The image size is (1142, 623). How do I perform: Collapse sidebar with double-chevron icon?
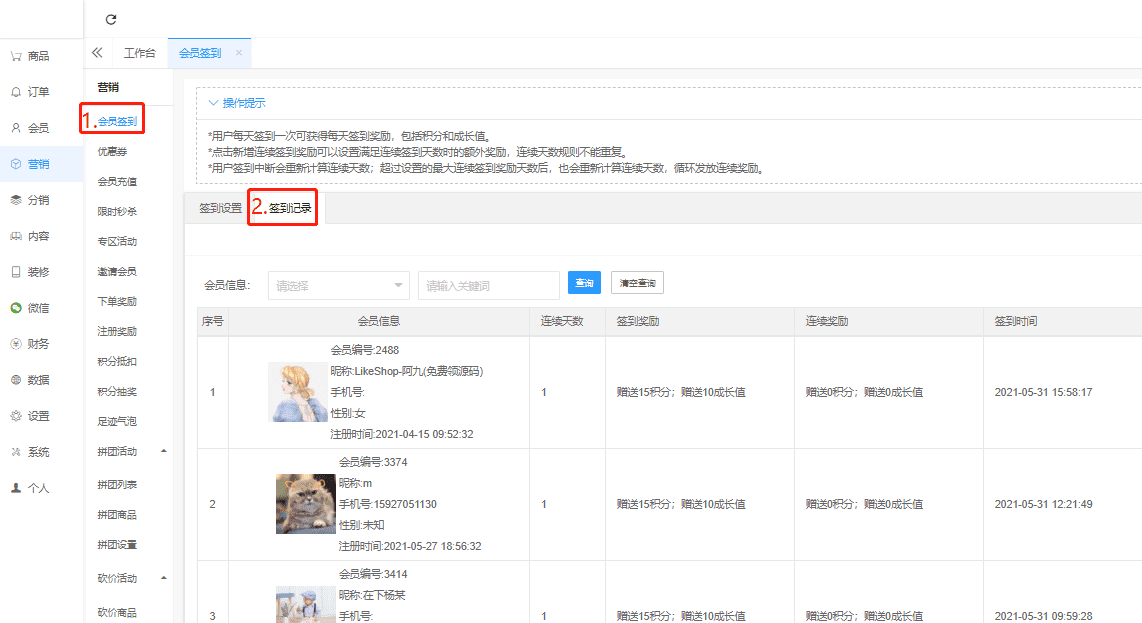pyautogui.click(x=97, y=53)
